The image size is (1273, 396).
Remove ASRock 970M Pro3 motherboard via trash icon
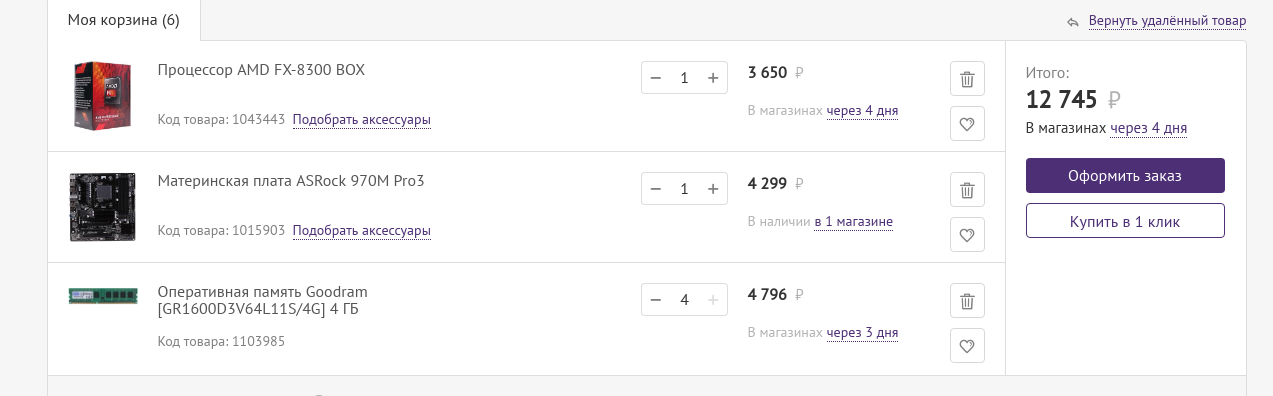(967, 190)
